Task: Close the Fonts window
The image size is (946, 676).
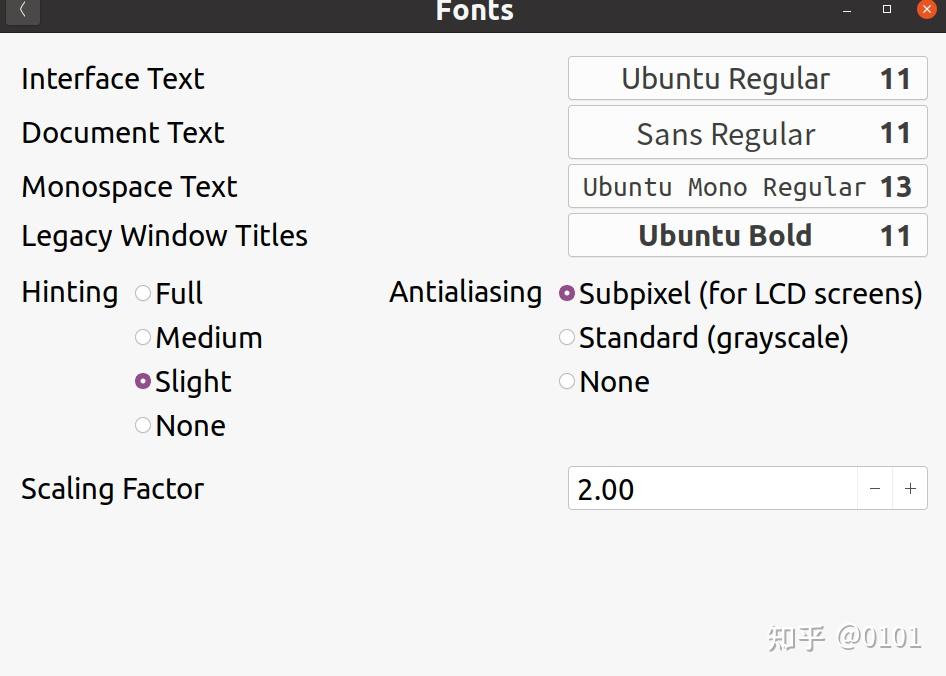Action: tap(926, 9)
